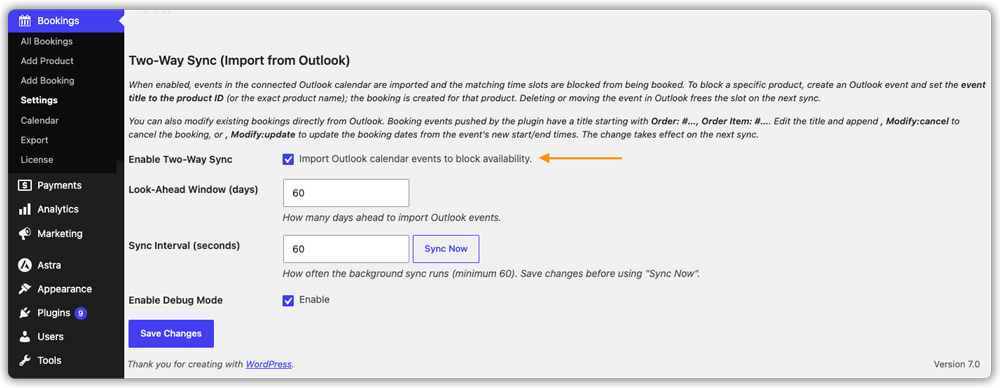Viewport: 1000px width, 388px height.
Task: Click the Users person icon
Action: coord(25,336)
